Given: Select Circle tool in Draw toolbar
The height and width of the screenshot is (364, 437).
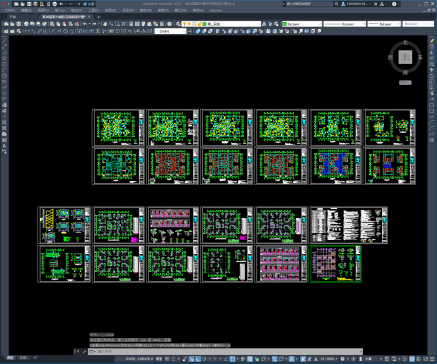Looking at the screenshot, I should click(4, 76).
